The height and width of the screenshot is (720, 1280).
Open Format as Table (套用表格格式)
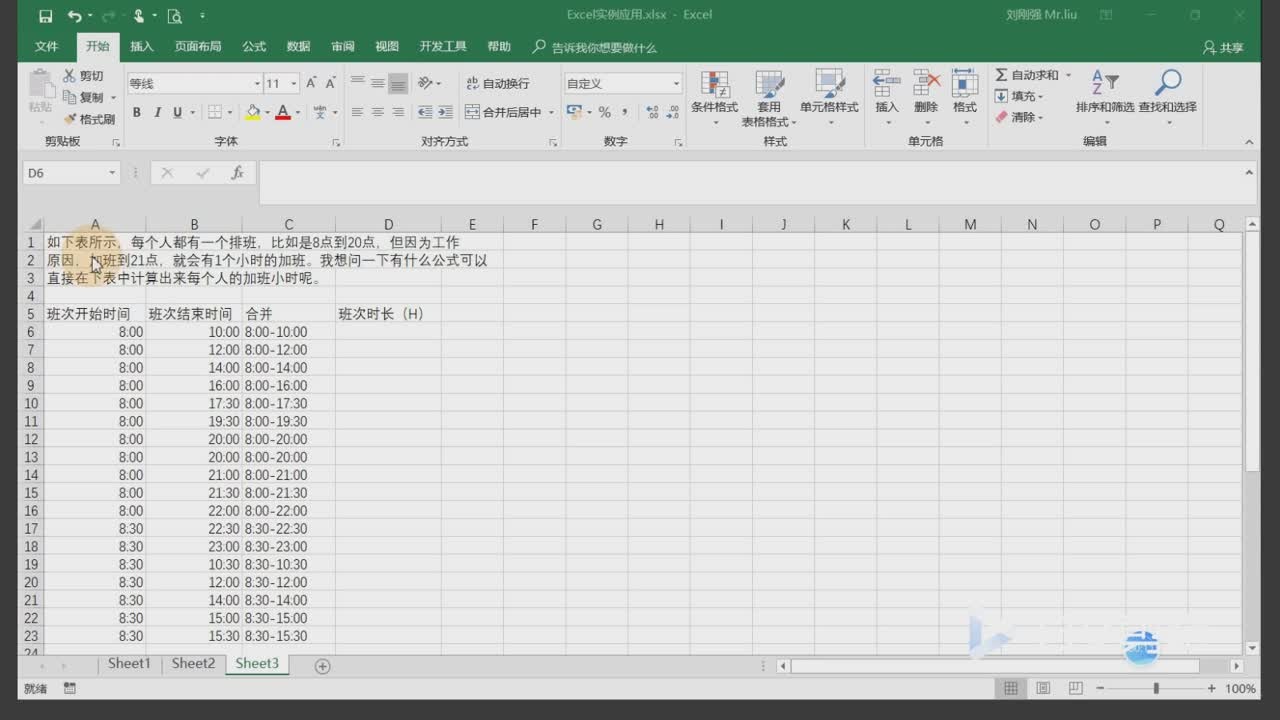[x=769, y=98]
